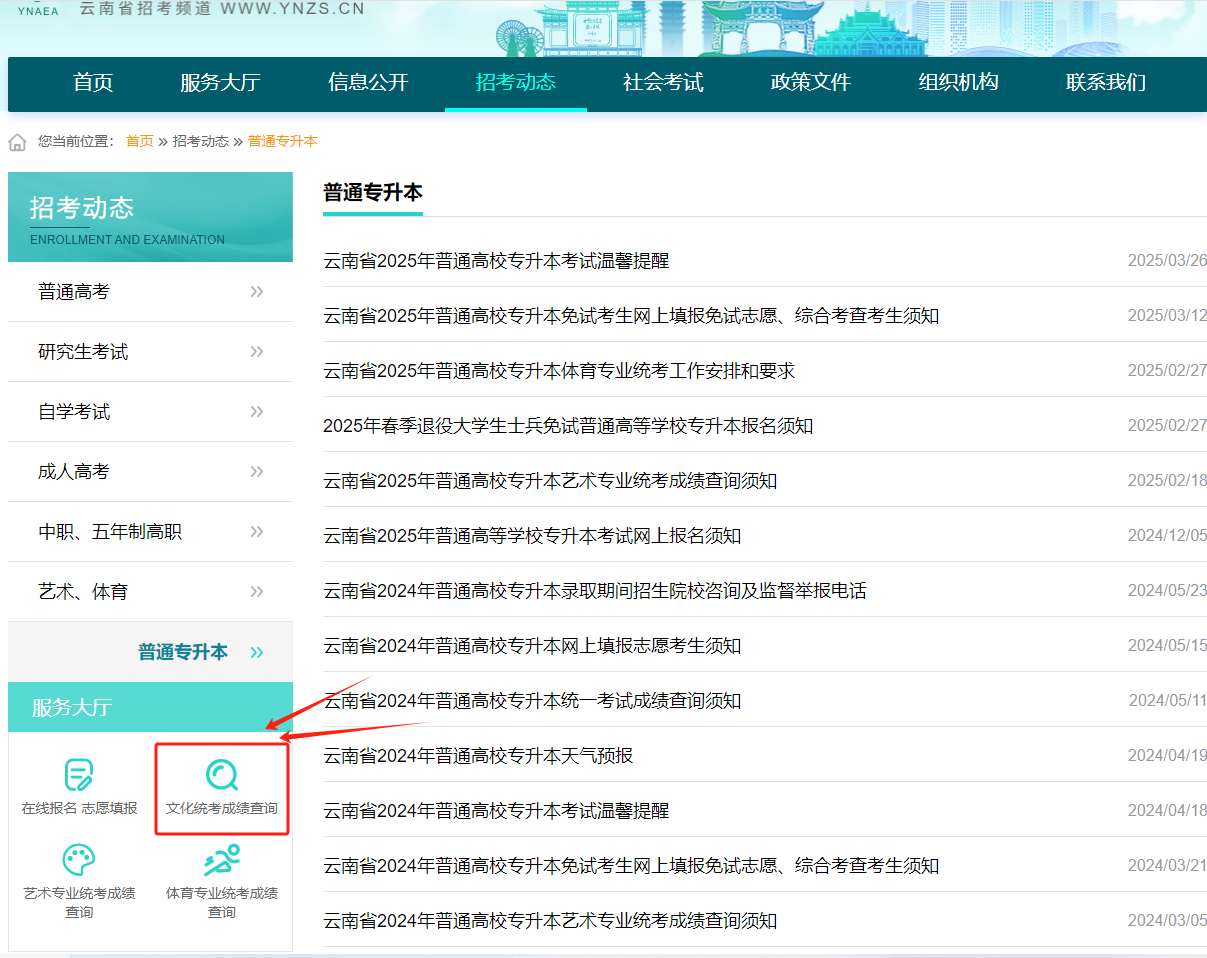Screen dimensions: 1207x958
Task: Switch to the 社会考试 tab
Action: pos(662,84)
